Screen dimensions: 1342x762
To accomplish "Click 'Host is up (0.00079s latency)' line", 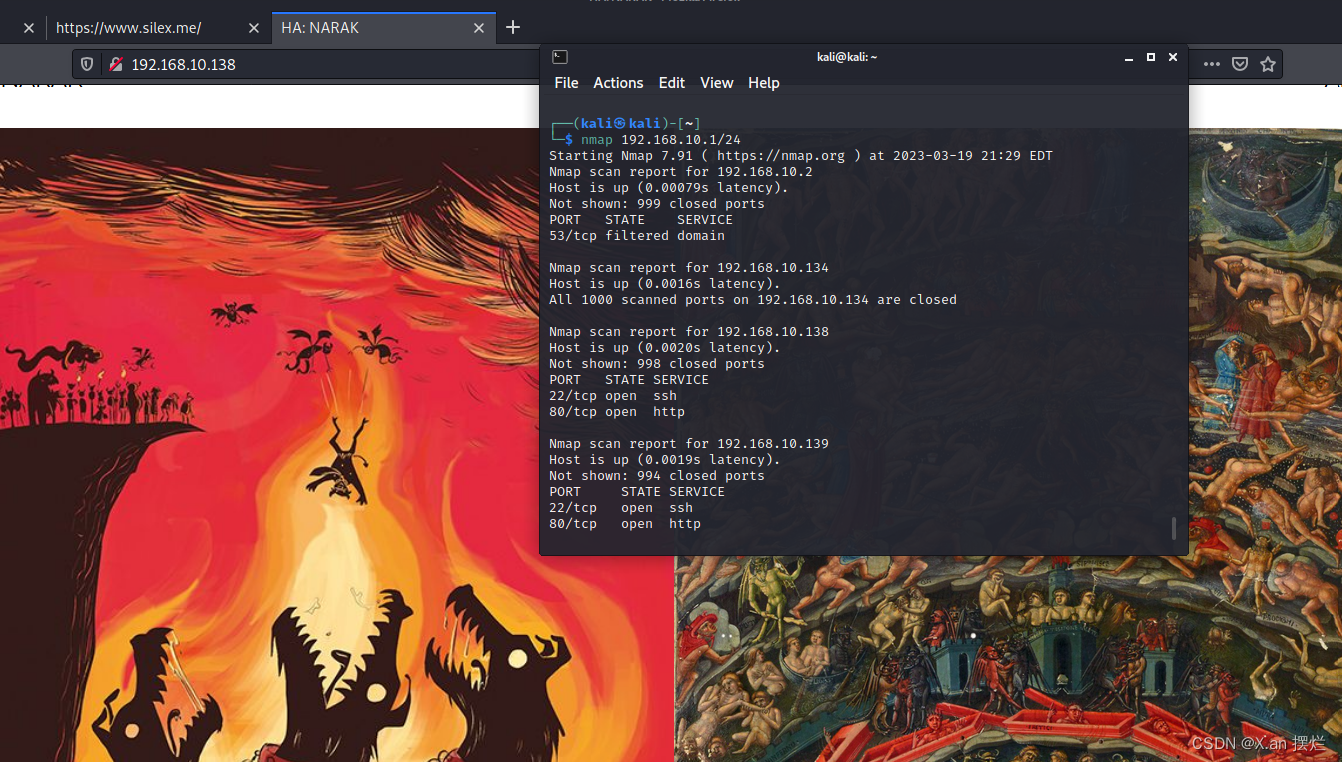I will click(x=669, y=188).
